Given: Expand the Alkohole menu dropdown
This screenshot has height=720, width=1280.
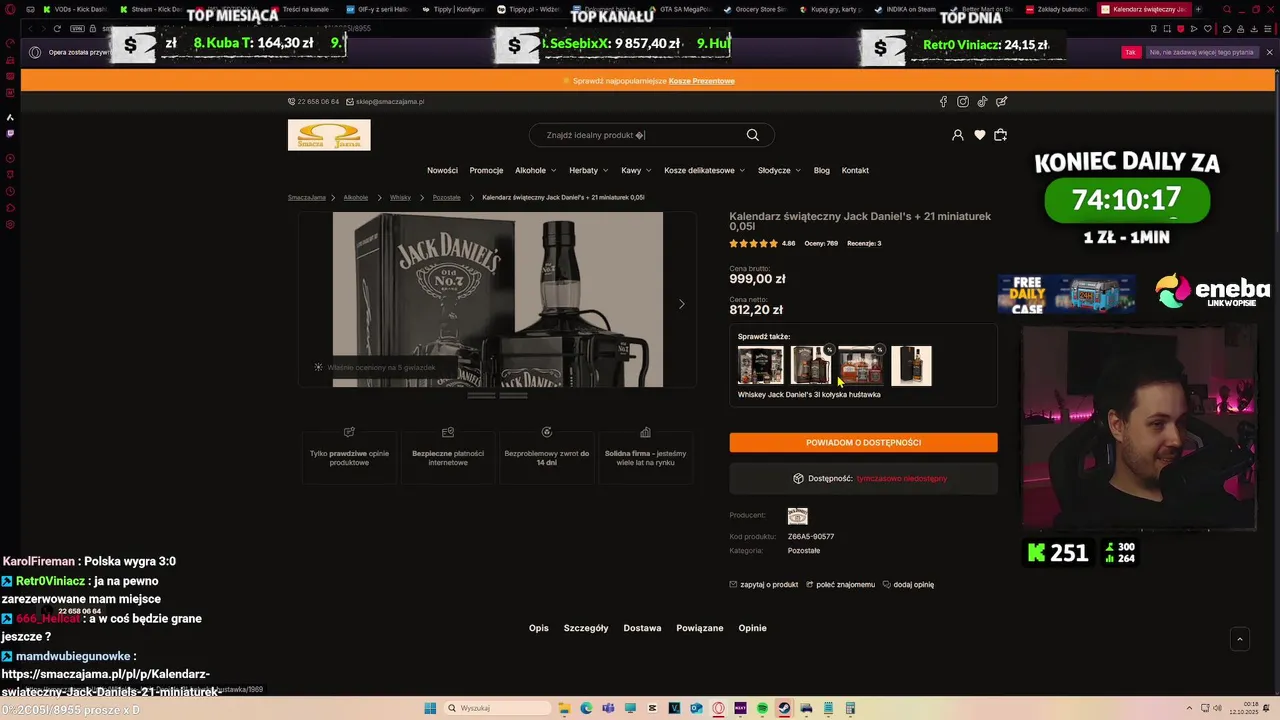Looking at the screenshot, I should pos(535,170).
